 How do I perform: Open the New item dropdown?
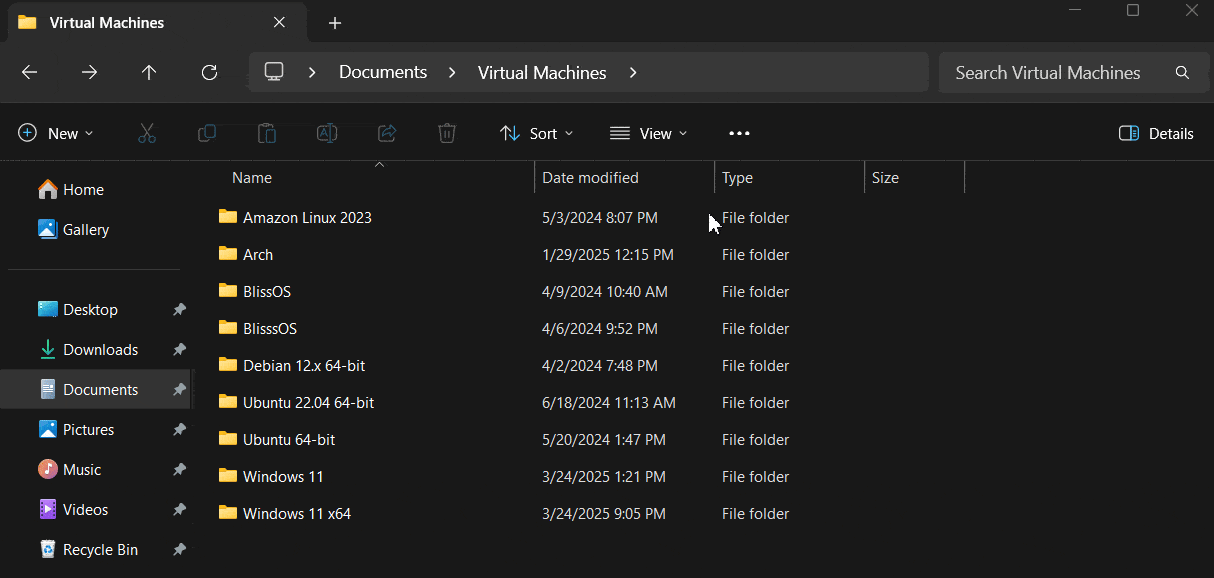click(56, 133)
